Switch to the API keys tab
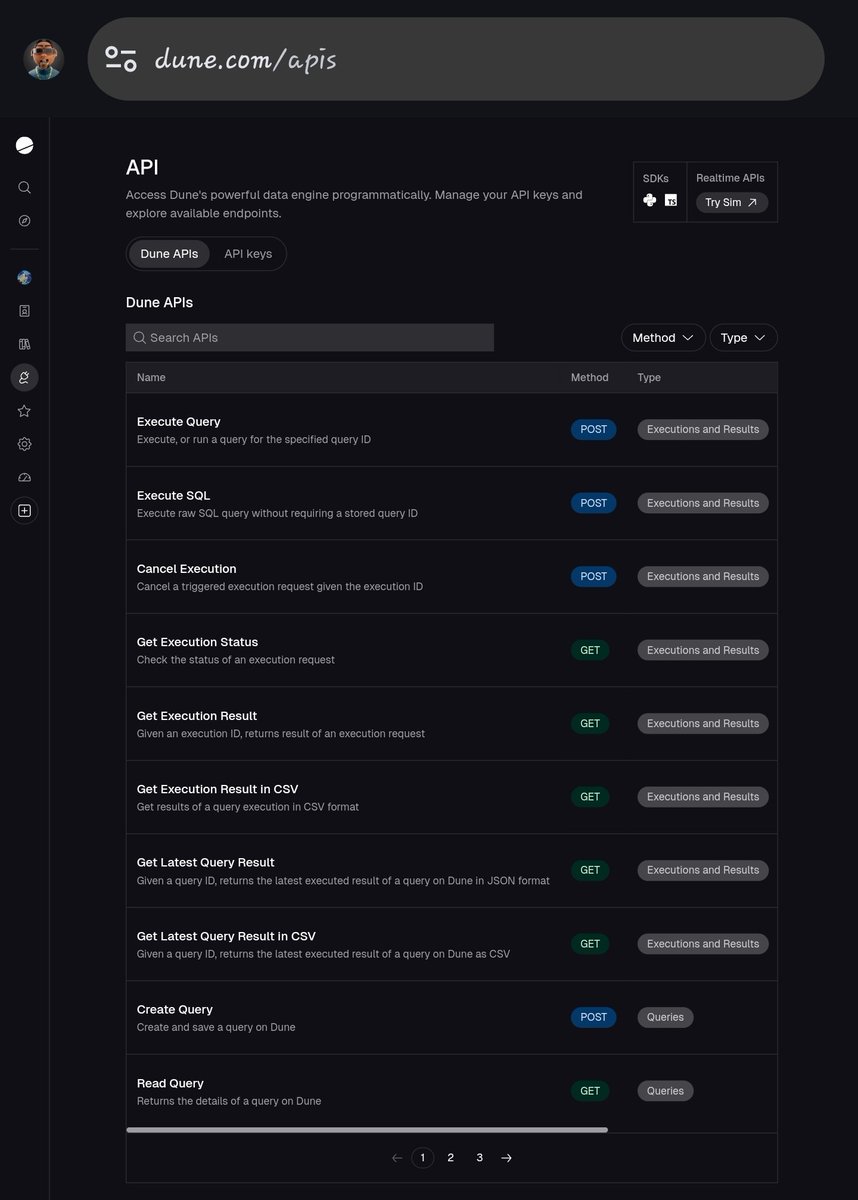 pos(247,253)
